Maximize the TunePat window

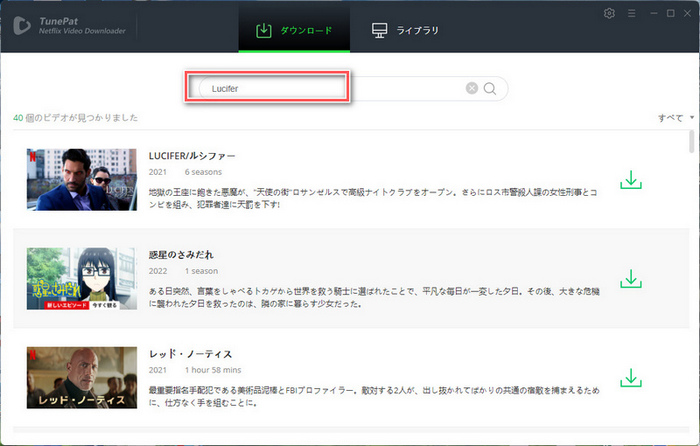tap(671, 13)
